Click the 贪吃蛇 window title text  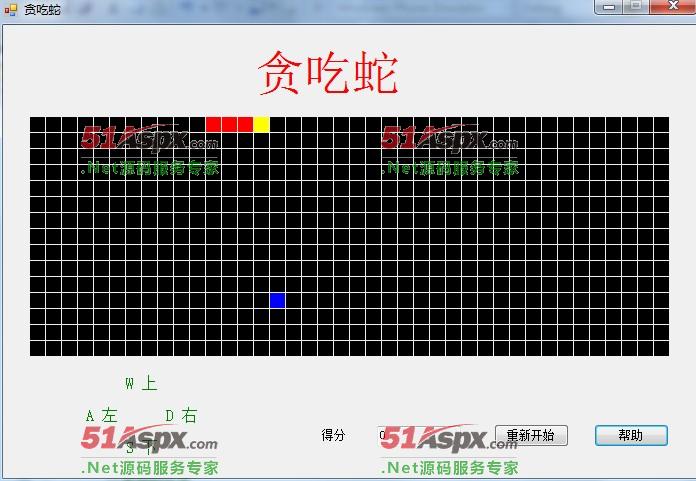[x=42, y=9]
